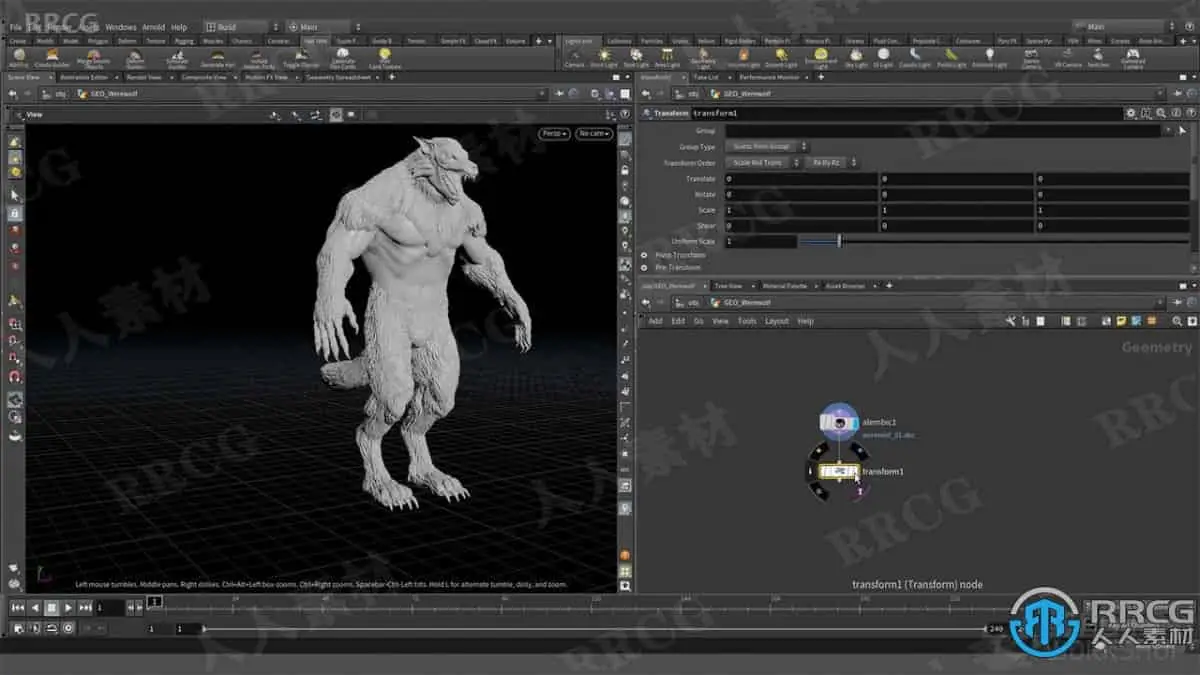Screen dimensions: 1200x675
Task: Switch to the Material Palette tab
Action: [785, 286]
